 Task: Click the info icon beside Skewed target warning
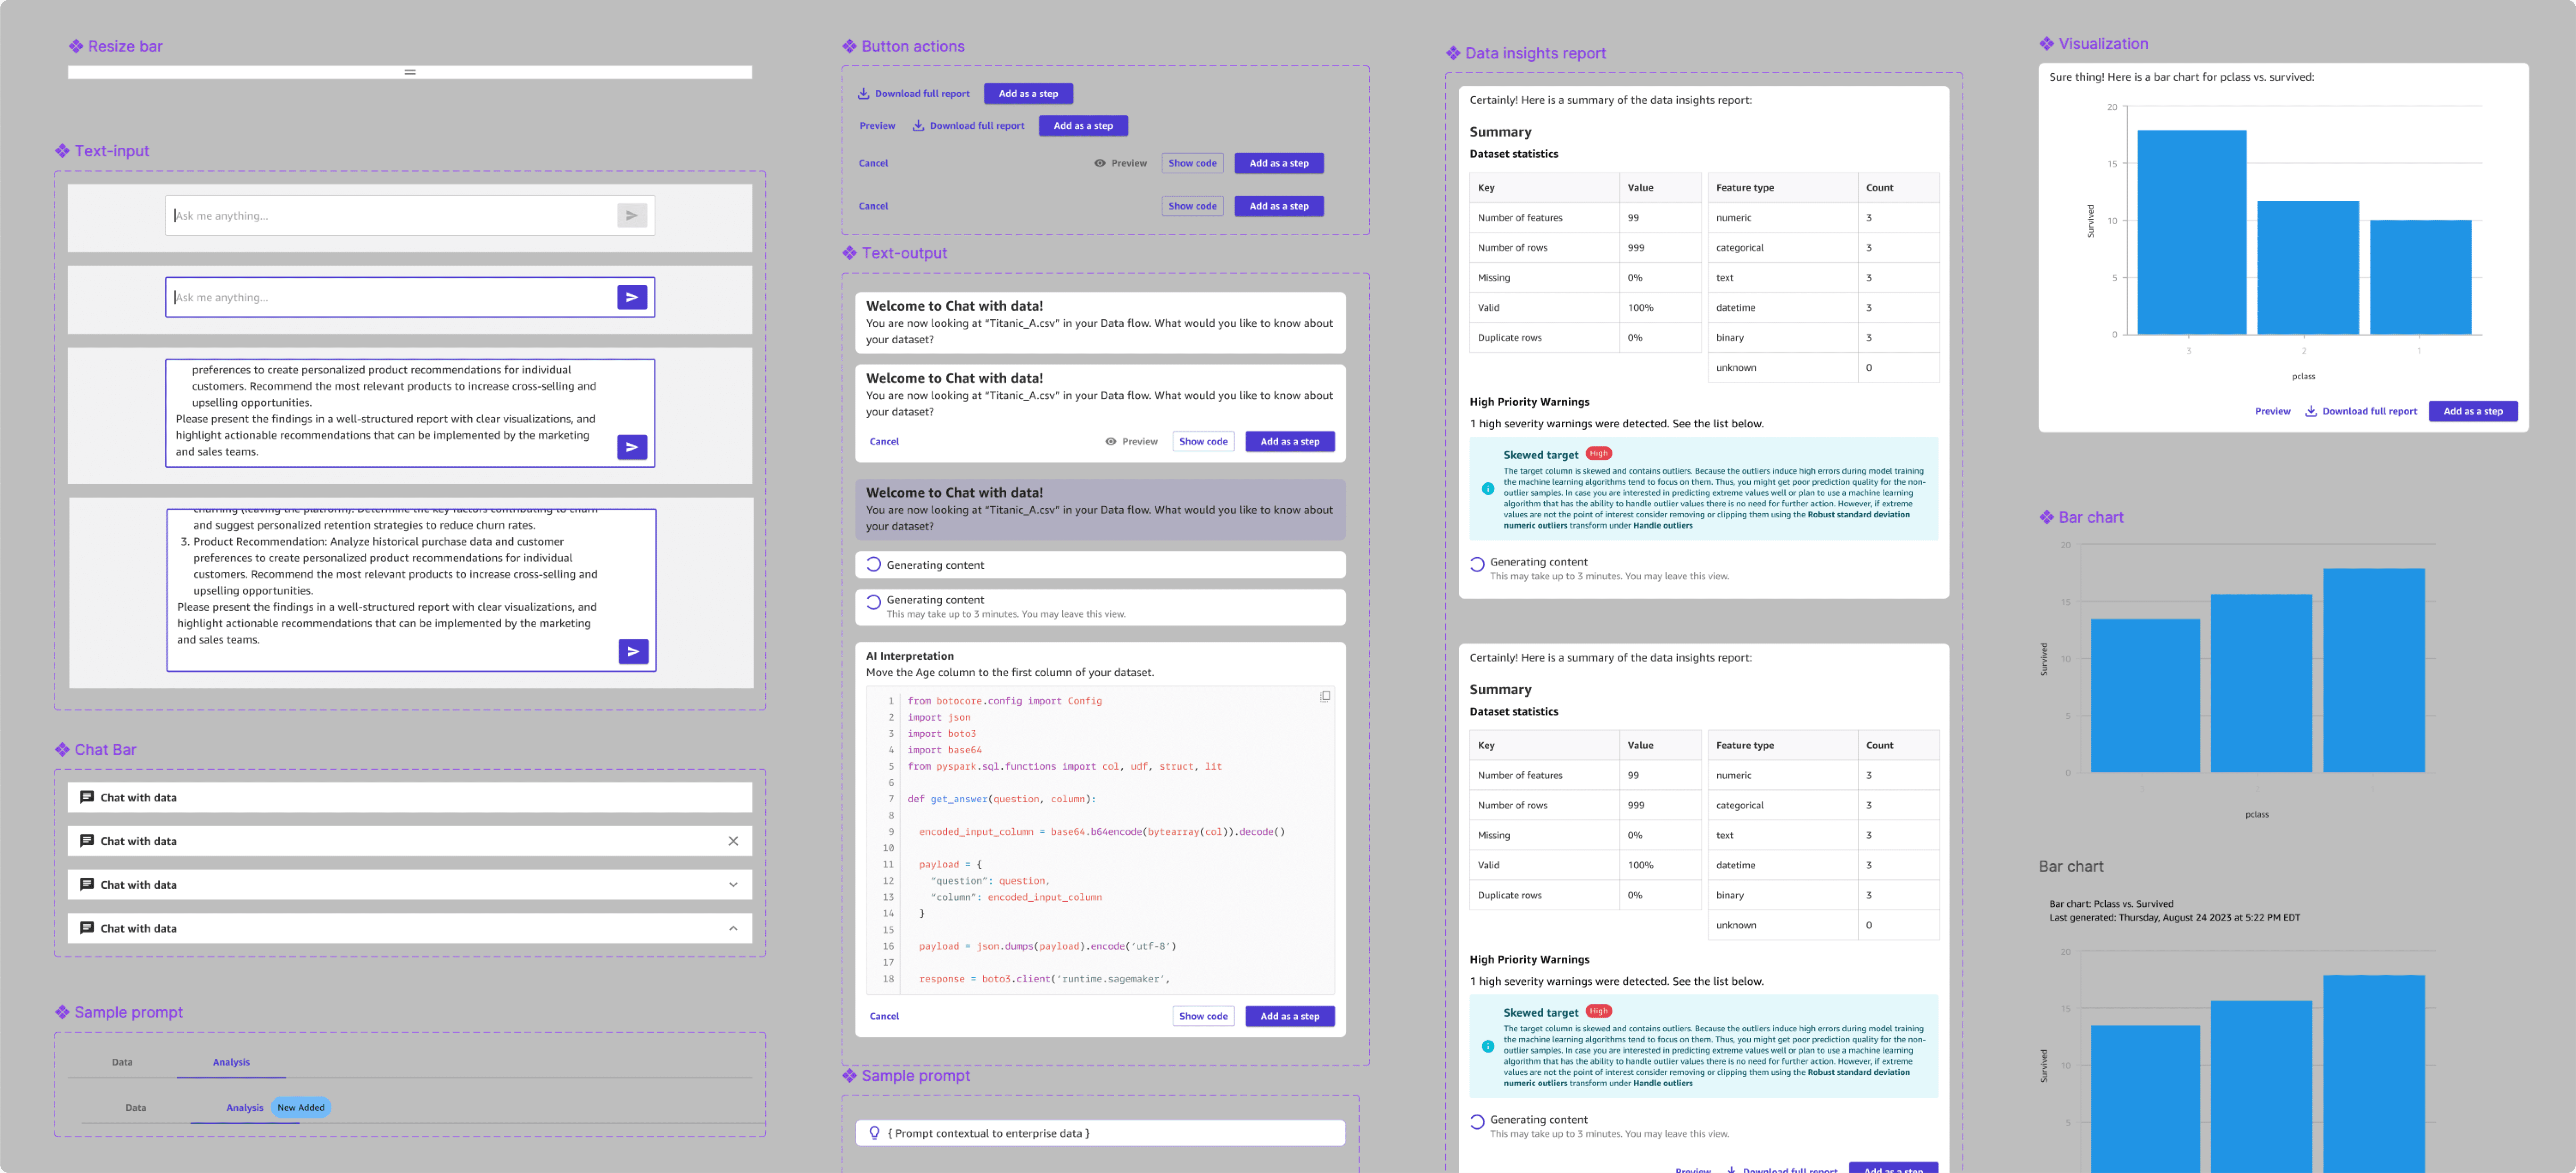click(x=1488, y=489)
